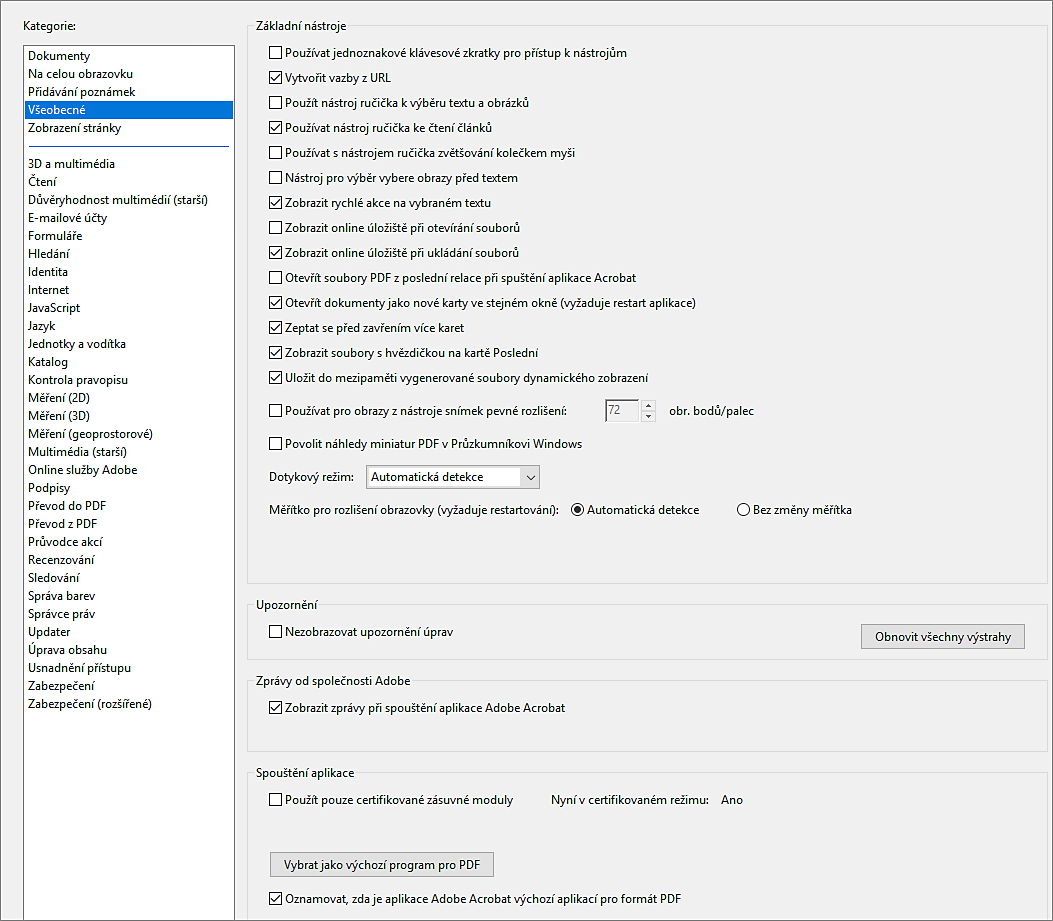
Task: Uncheck 'Zobrazit online úložiště při ukládání souborů'
Action: point(275,253)
